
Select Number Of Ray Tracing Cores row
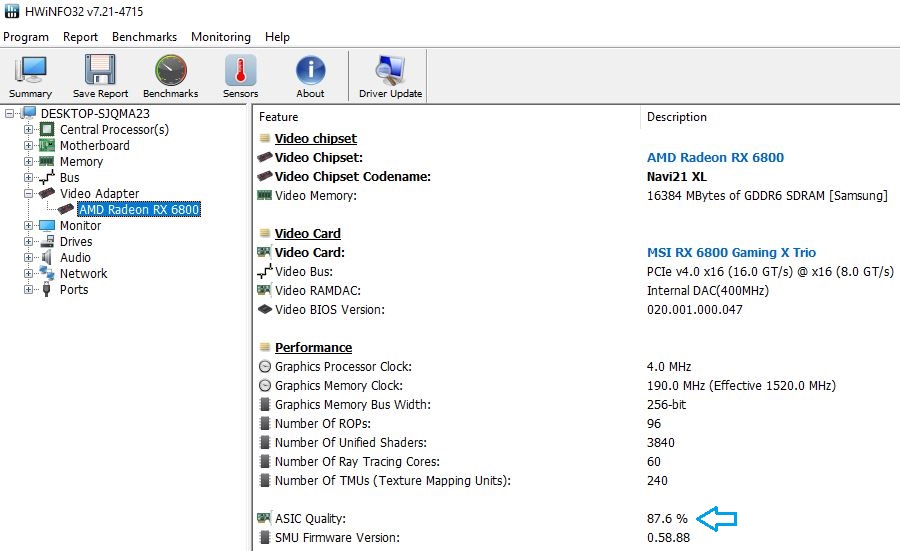[x=577, y=461]
